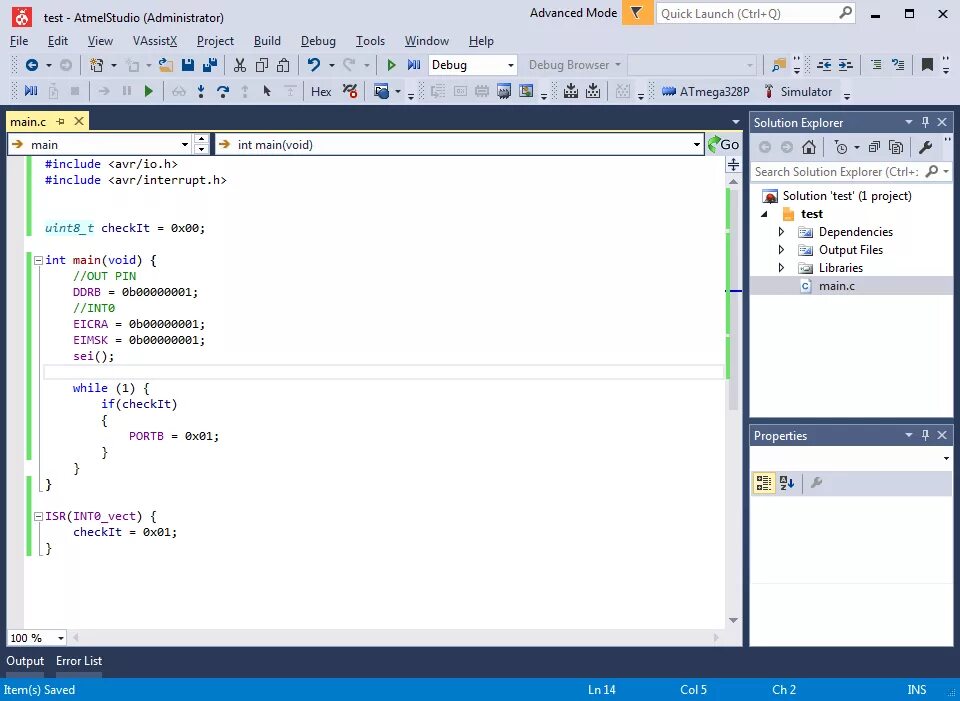Click the Decrease Indent icon
This screenshot has height=701, width=960.
824,65
